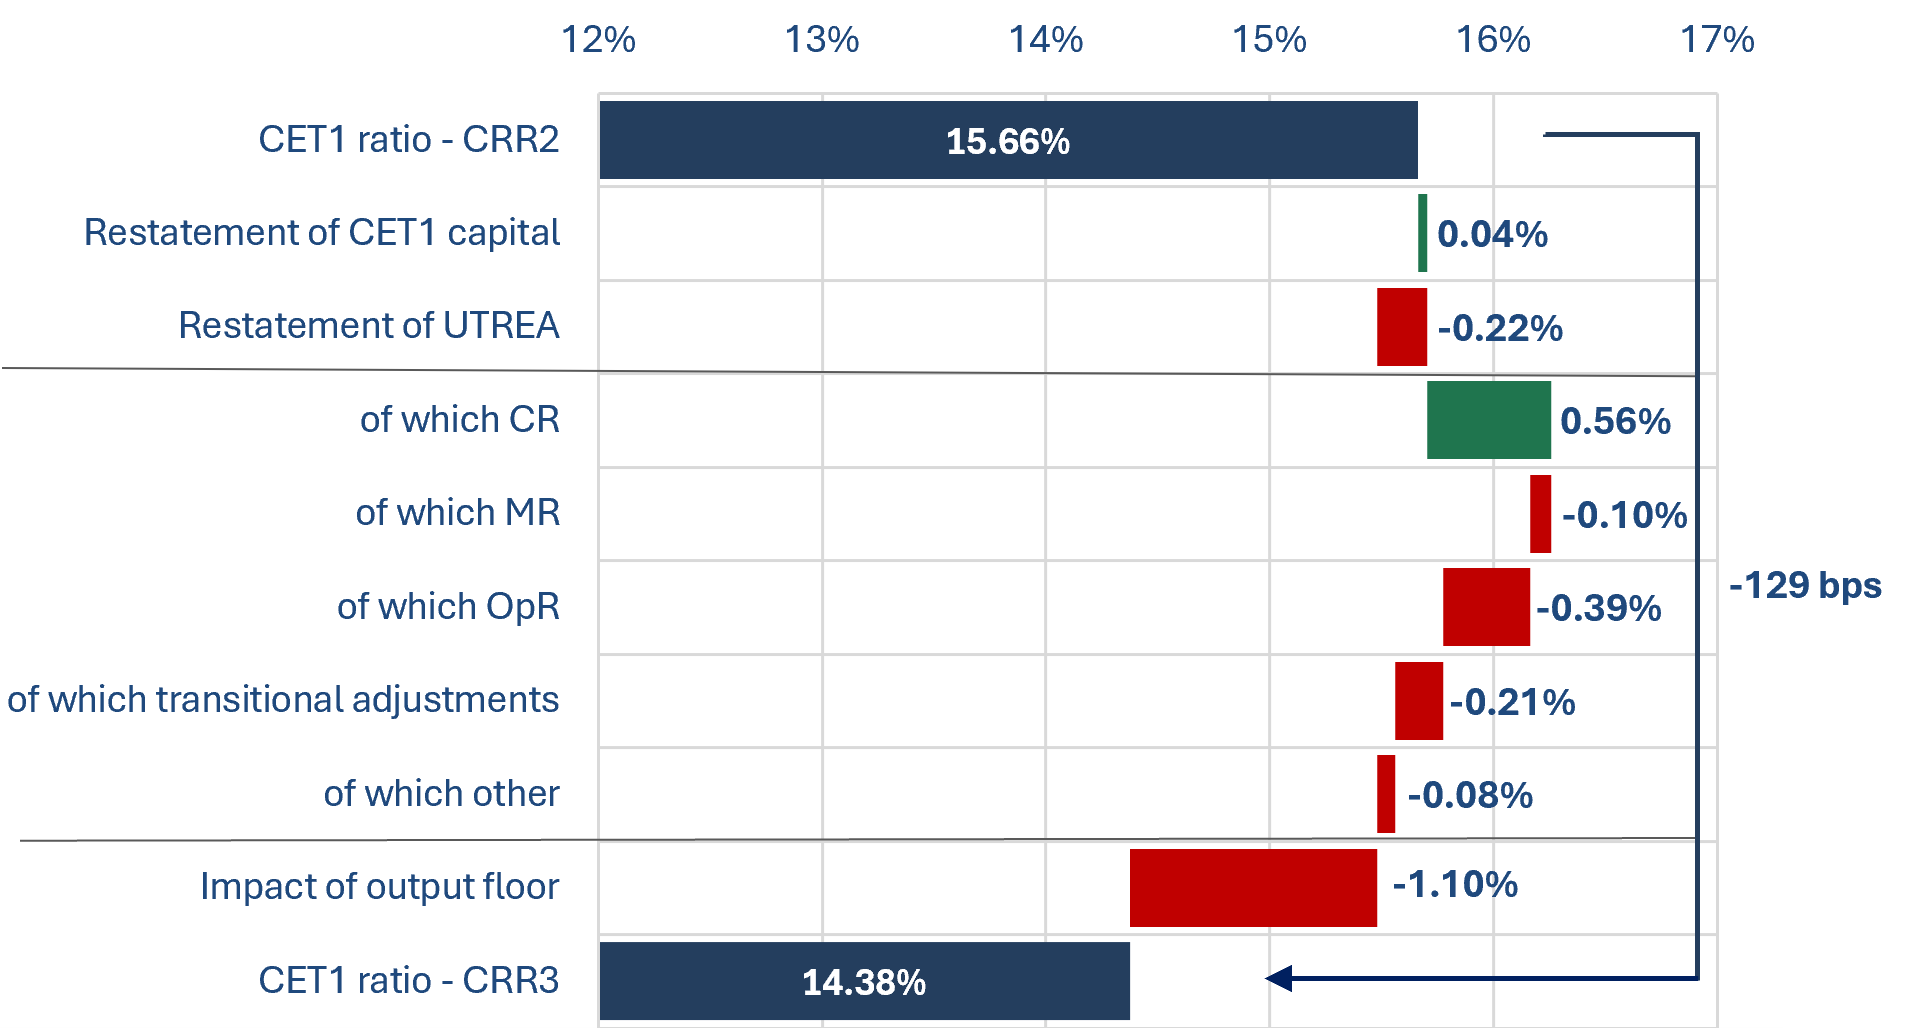
Task: Click the -129 bps annotation label
Action: 1805,586
